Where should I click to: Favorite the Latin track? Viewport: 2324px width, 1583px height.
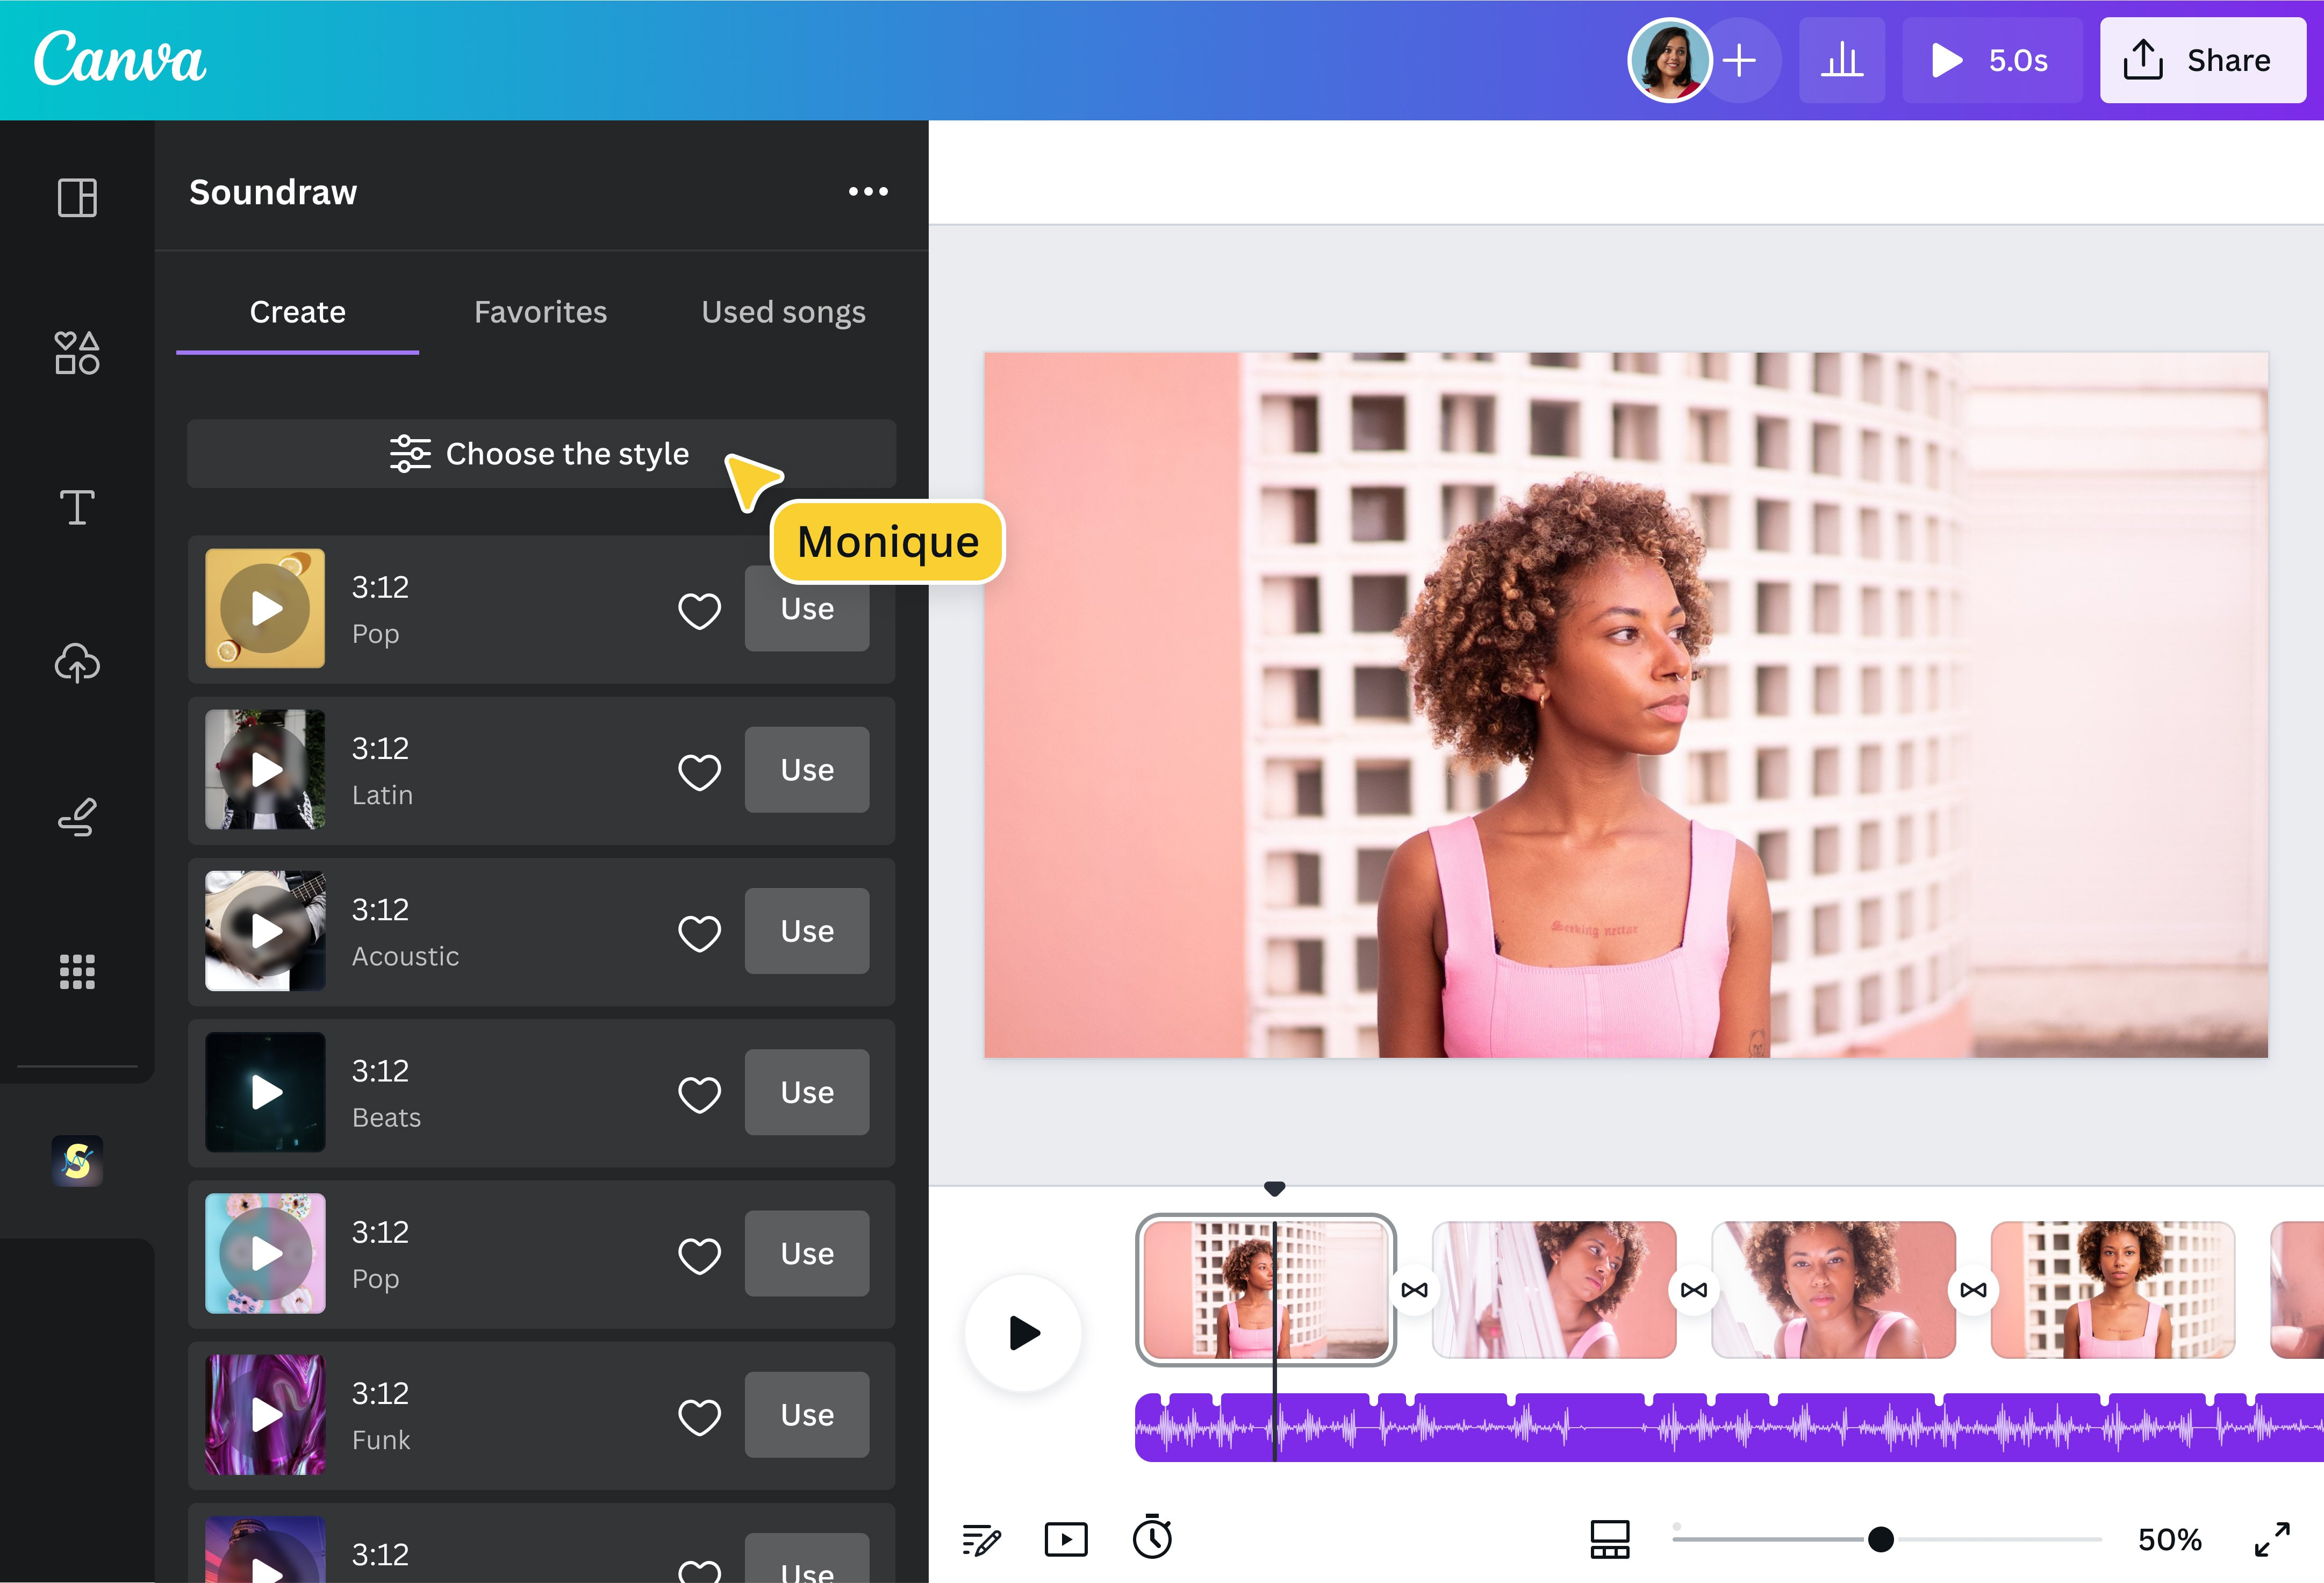tap(699, 770)
